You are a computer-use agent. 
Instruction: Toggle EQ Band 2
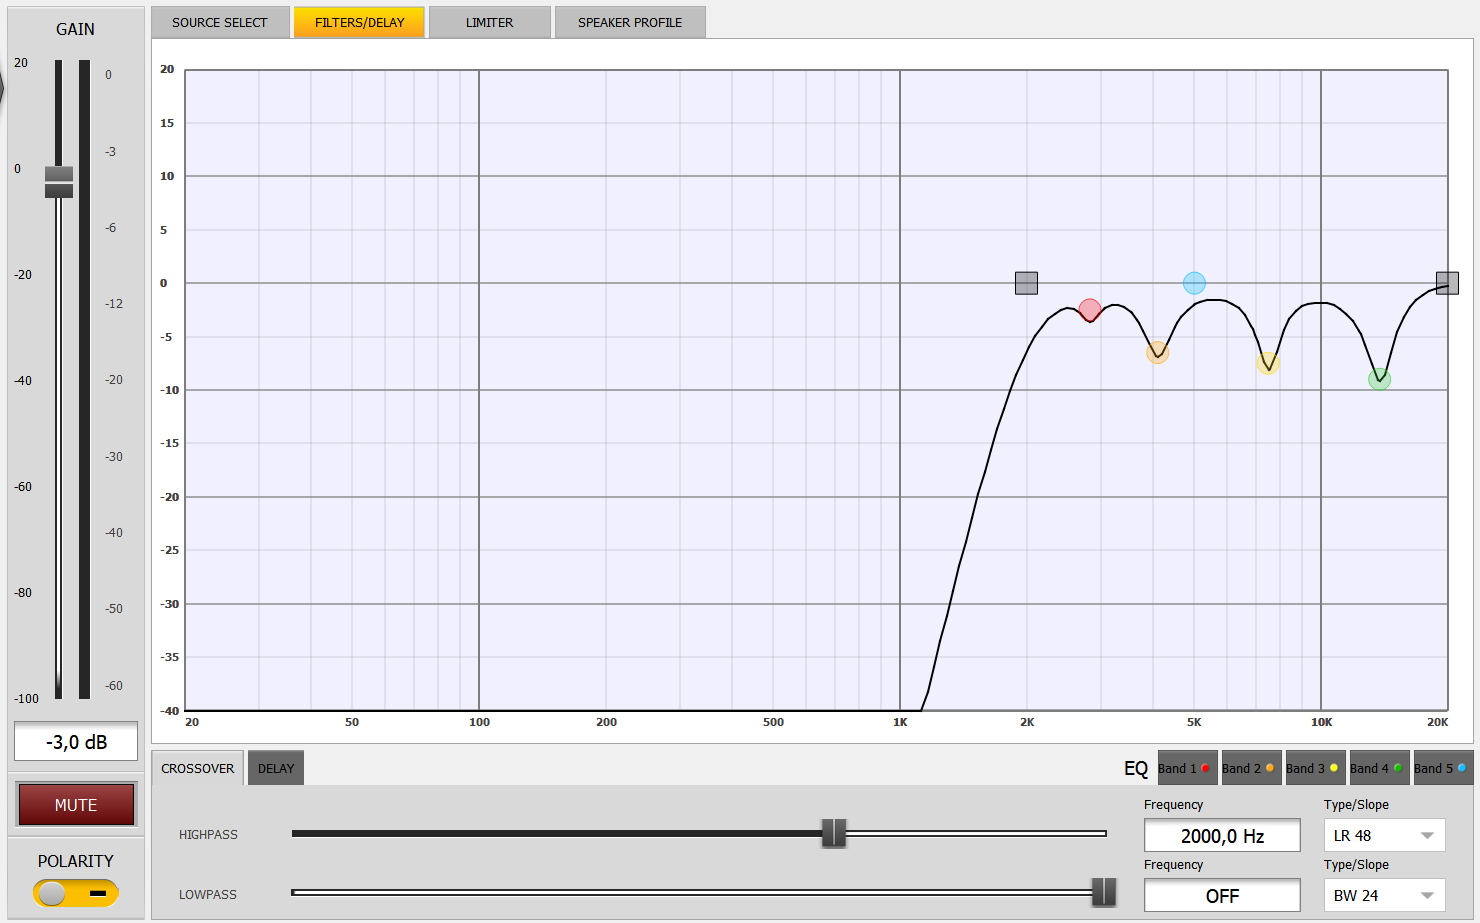pos(1251,768)
